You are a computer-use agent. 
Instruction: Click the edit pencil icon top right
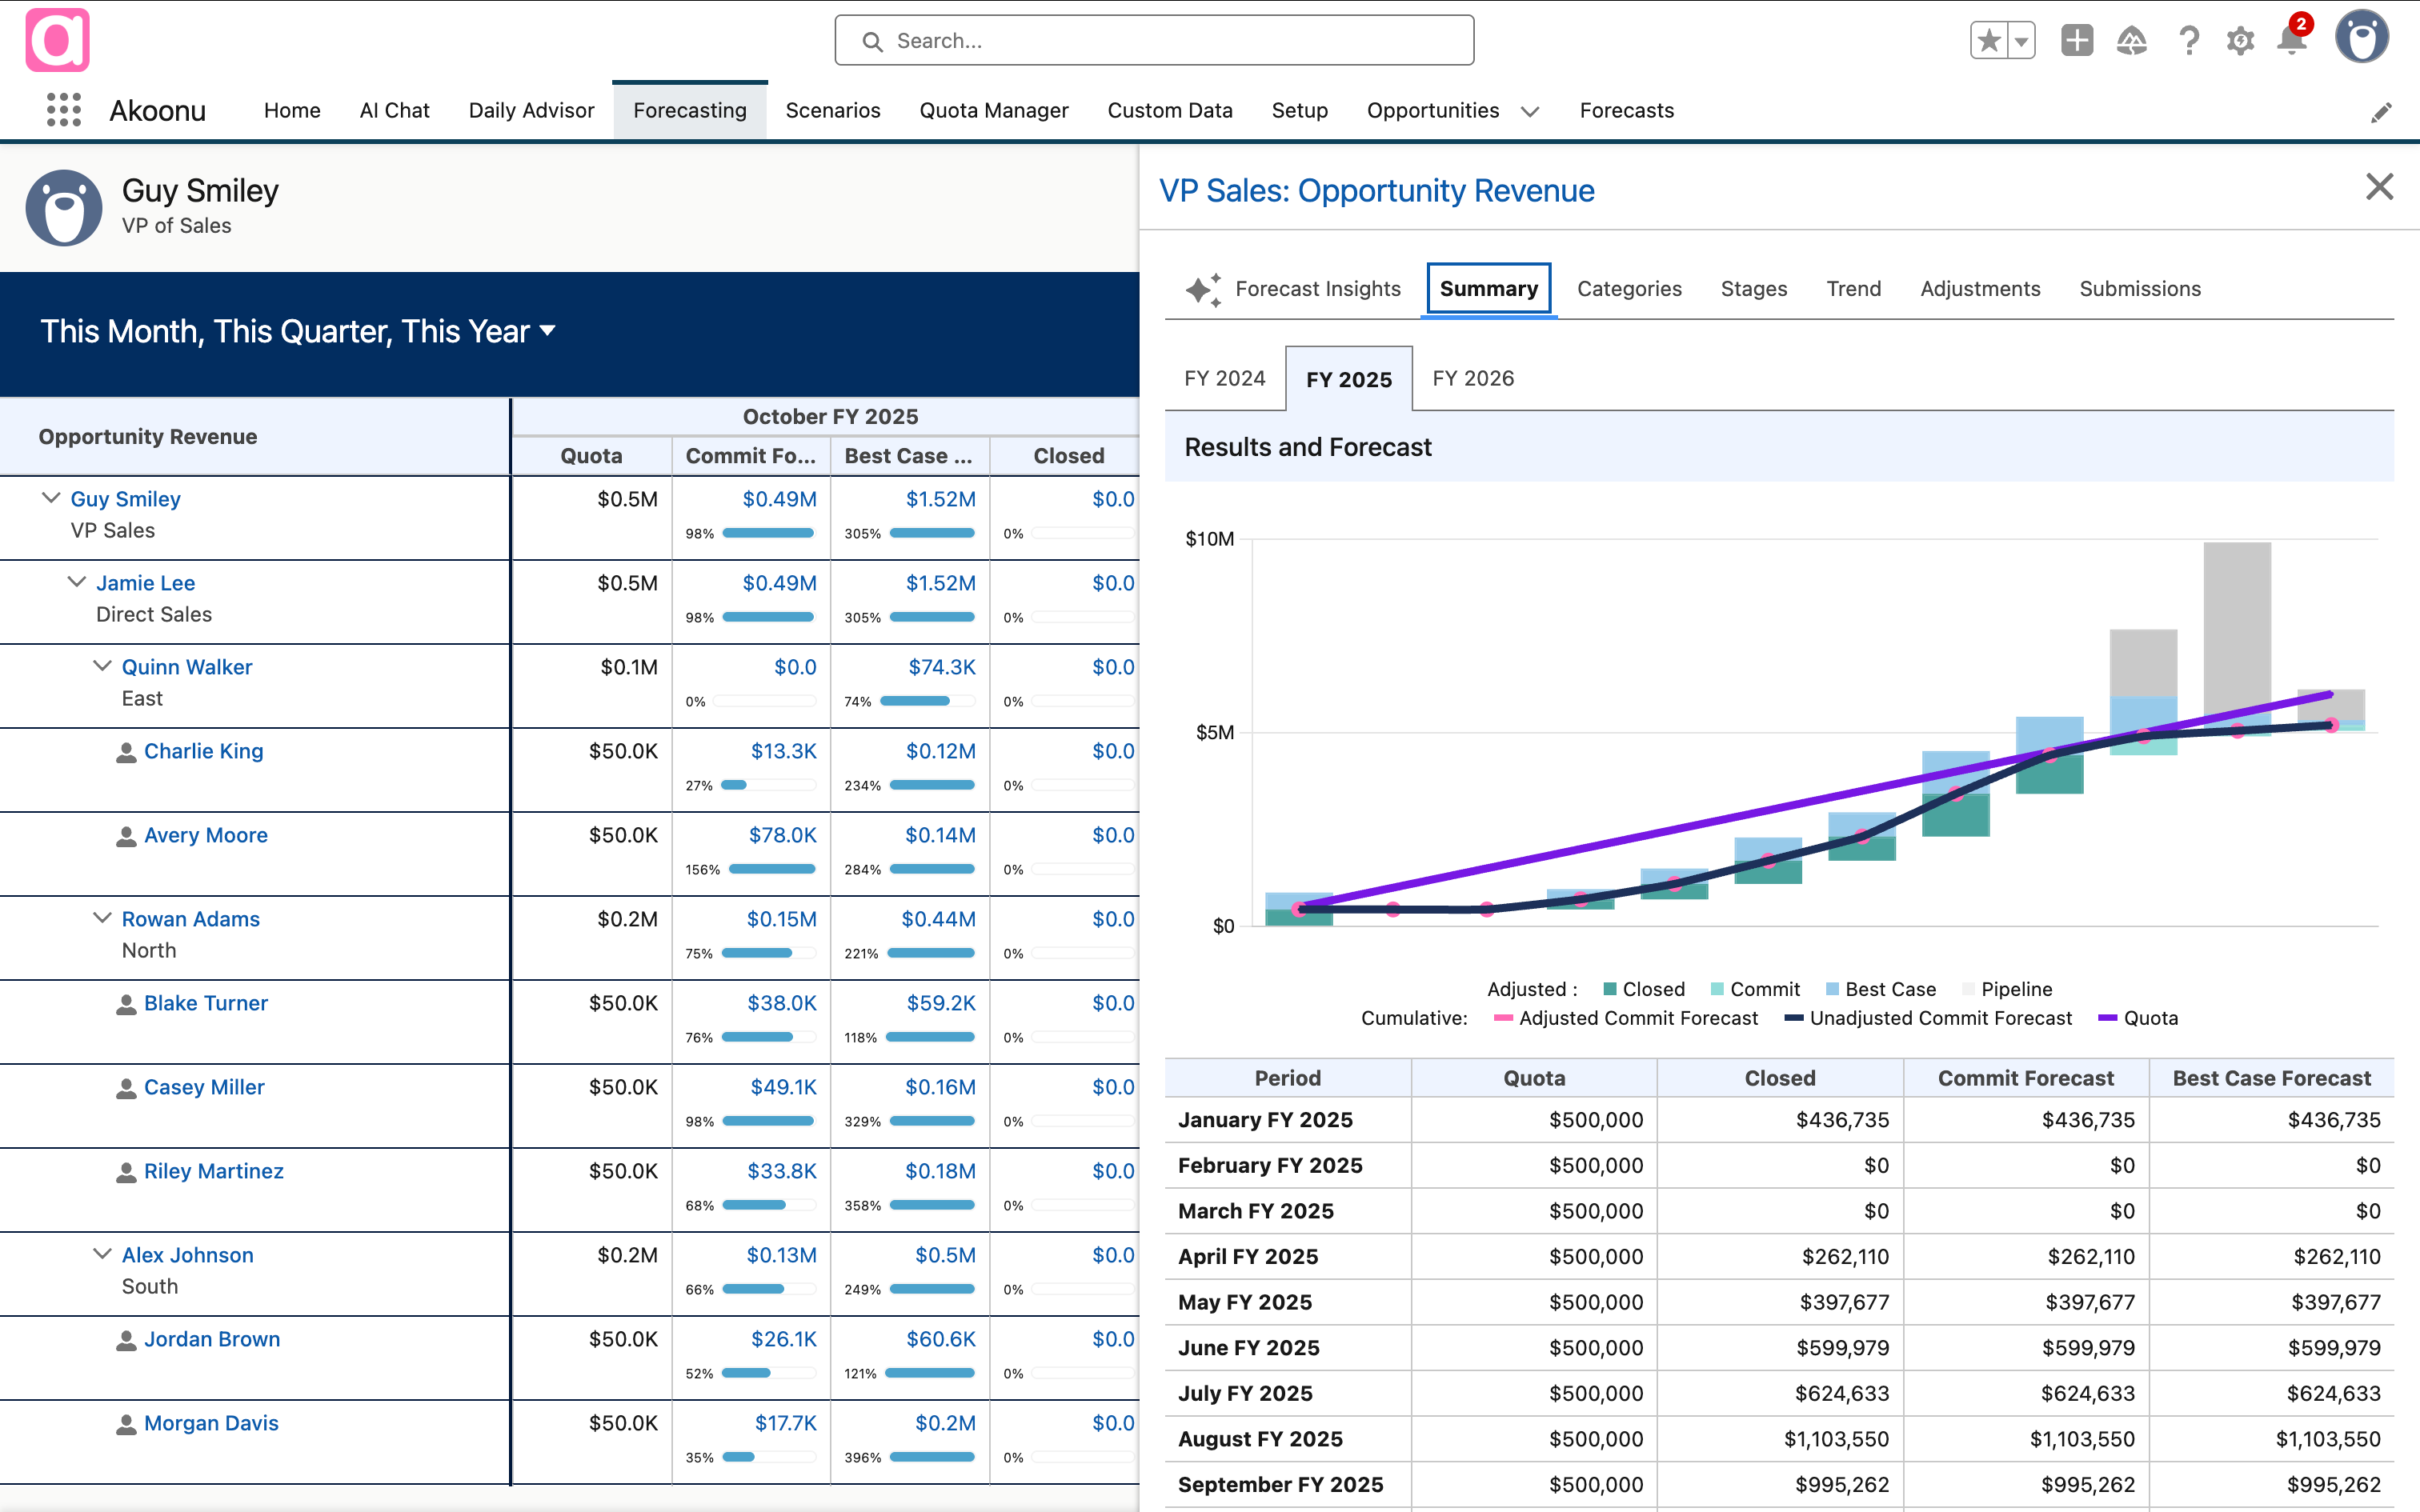click(2384, 110)
